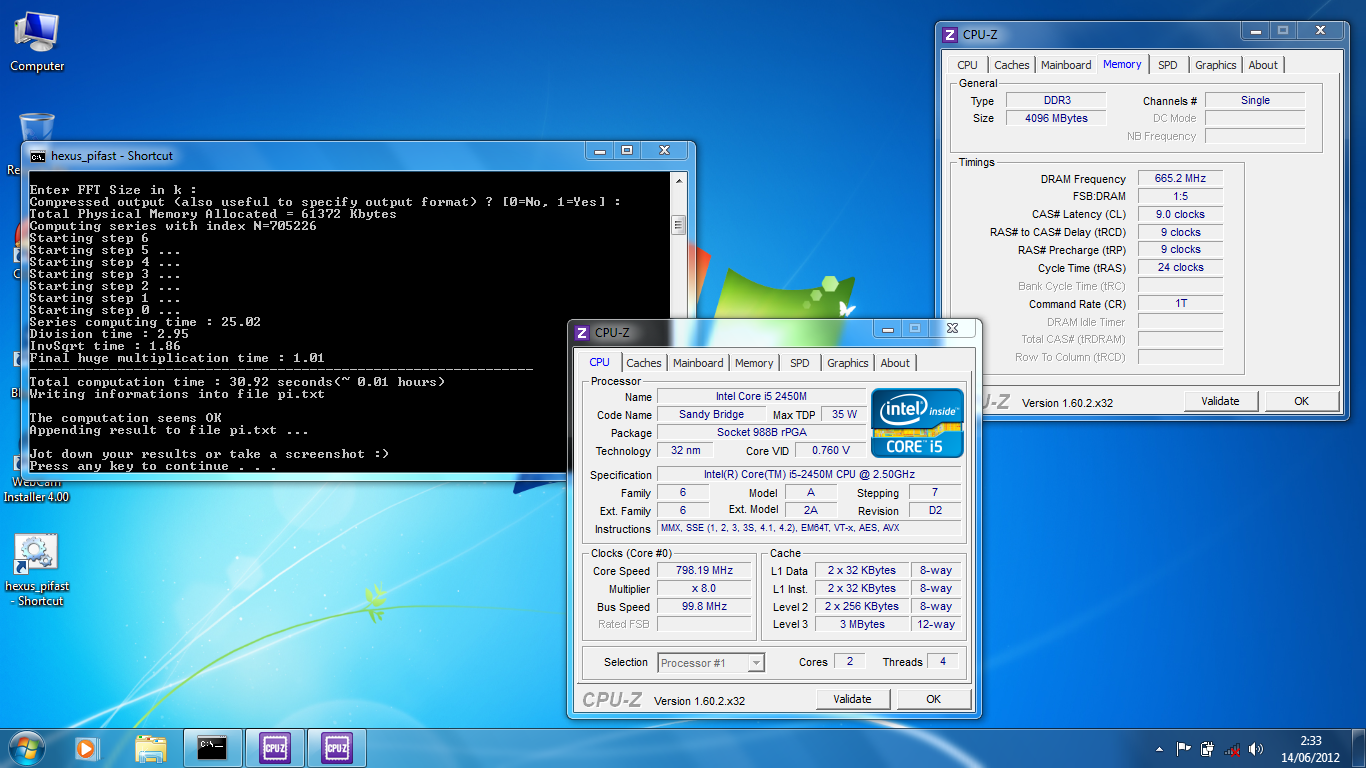Click the console vertical scrollbar thumb

click(677, 225)
